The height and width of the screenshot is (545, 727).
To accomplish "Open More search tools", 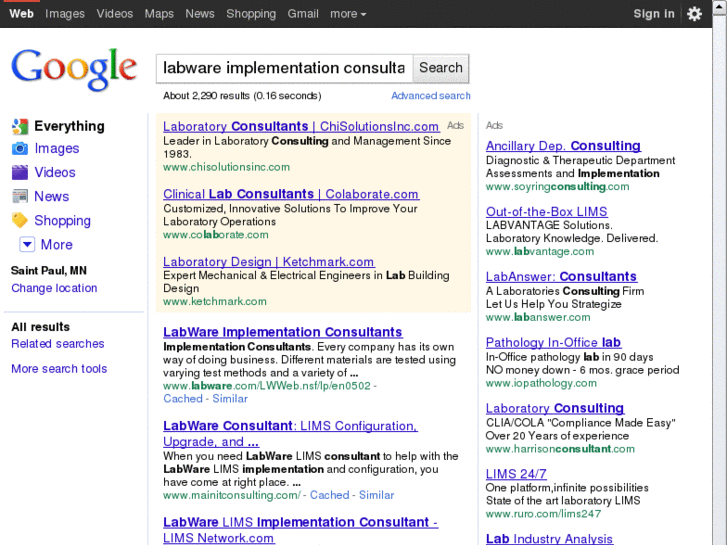I will pyautogui.click(x=59, y=369).
